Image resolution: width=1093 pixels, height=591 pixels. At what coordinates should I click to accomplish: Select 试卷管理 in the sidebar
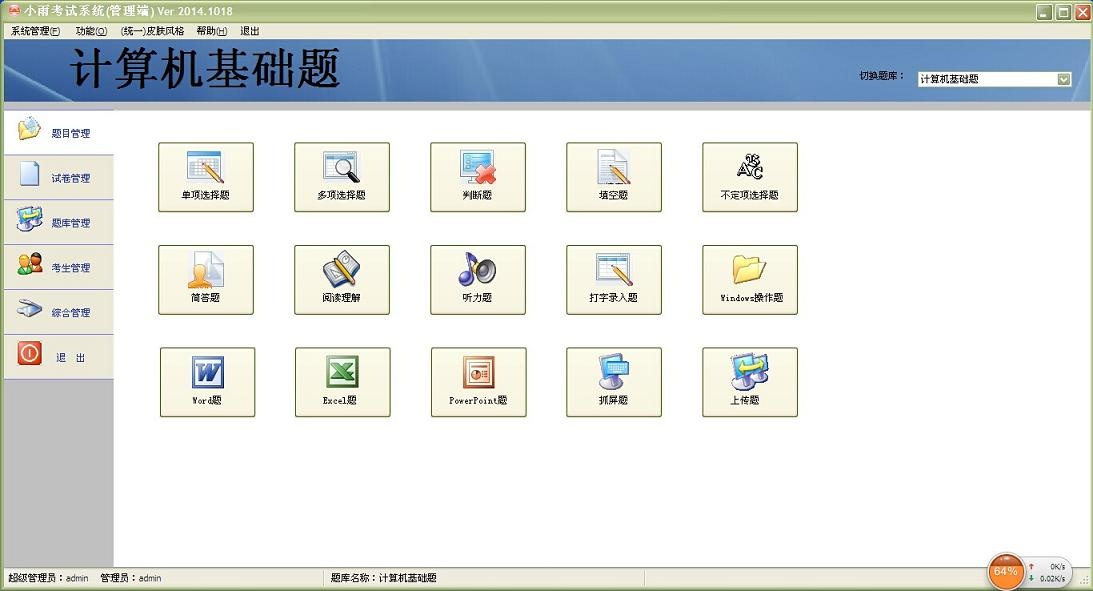59,177
